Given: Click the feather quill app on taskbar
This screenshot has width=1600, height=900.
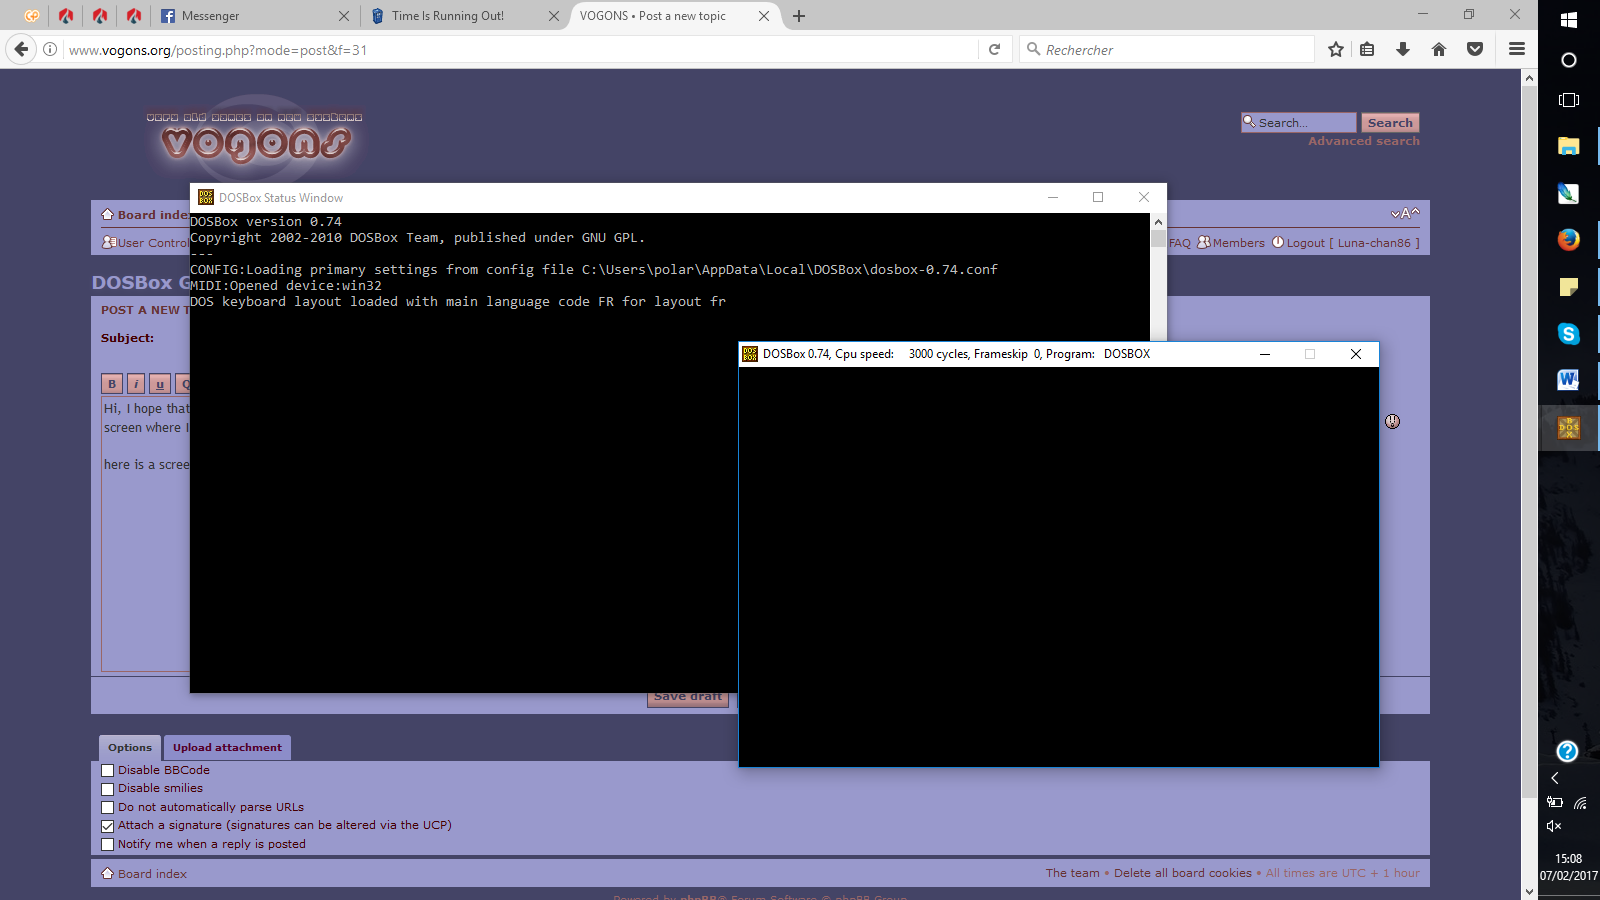Looking at the screenshot, I should pos(1569,193).
